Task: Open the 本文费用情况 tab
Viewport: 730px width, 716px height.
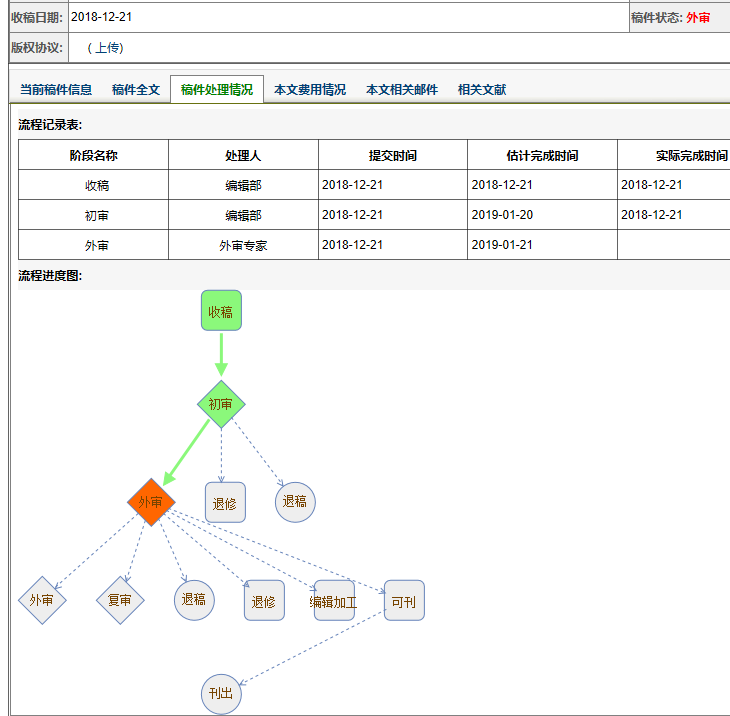Action: pos(310,89)
